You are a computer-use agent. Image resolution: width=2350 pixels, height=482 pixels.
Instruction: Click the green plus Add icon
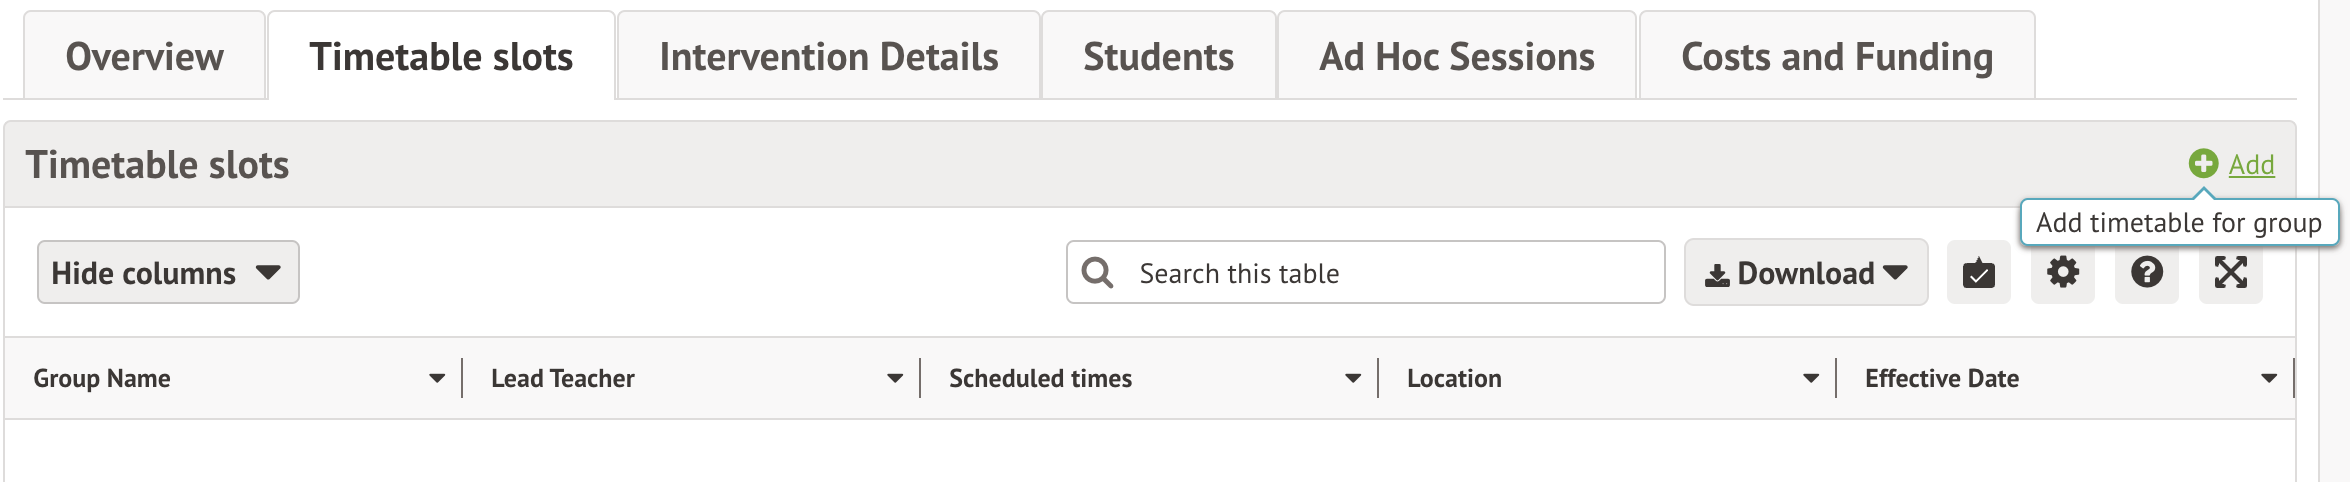point(2203,164)
